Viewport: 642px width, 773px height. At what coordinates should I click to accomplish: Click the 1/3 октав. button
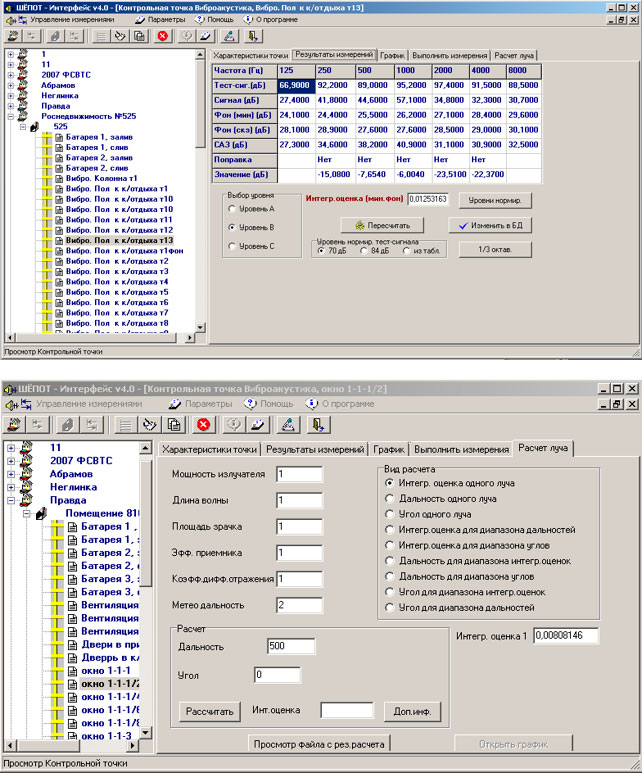495,249
